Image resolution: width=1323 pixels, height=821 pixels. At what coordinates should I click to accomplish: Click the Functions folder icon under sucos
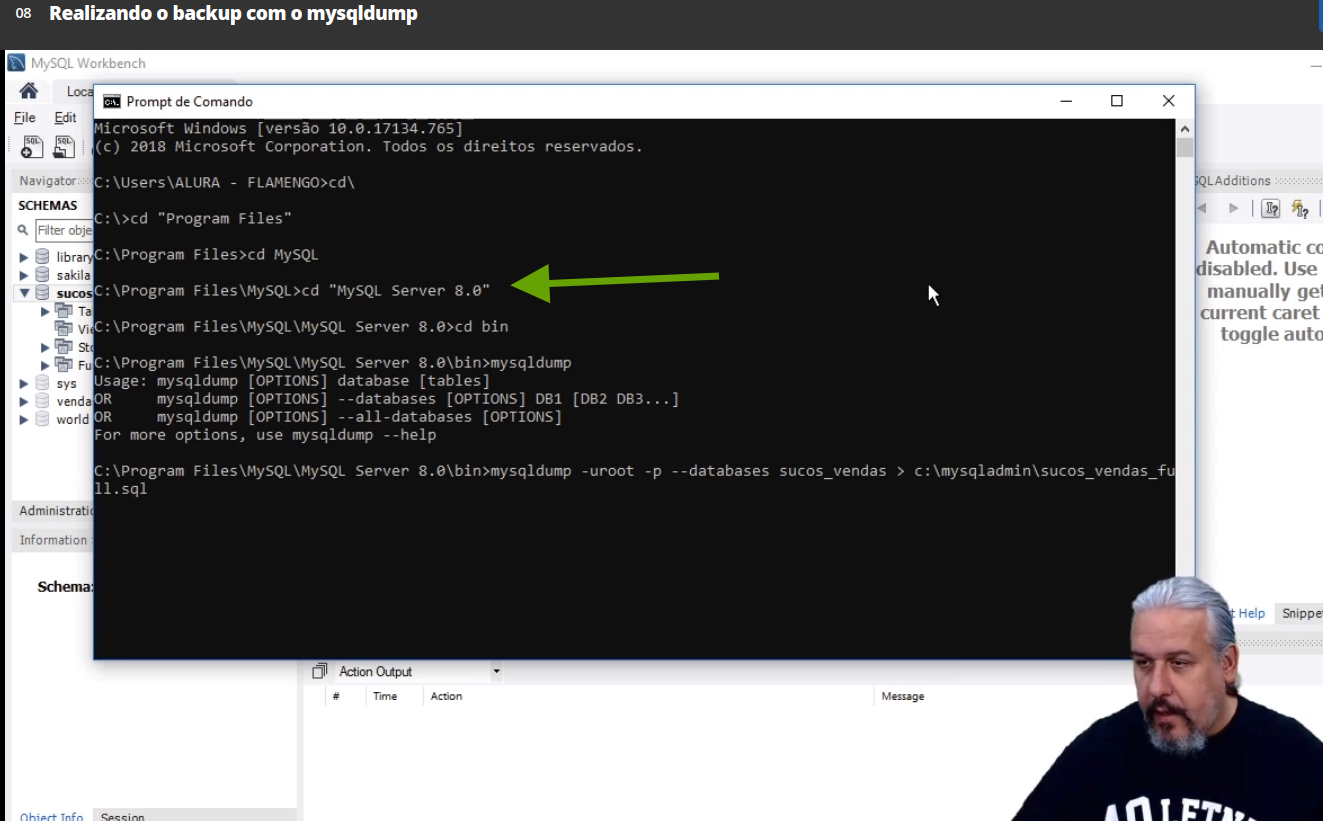tap(64, 365)
